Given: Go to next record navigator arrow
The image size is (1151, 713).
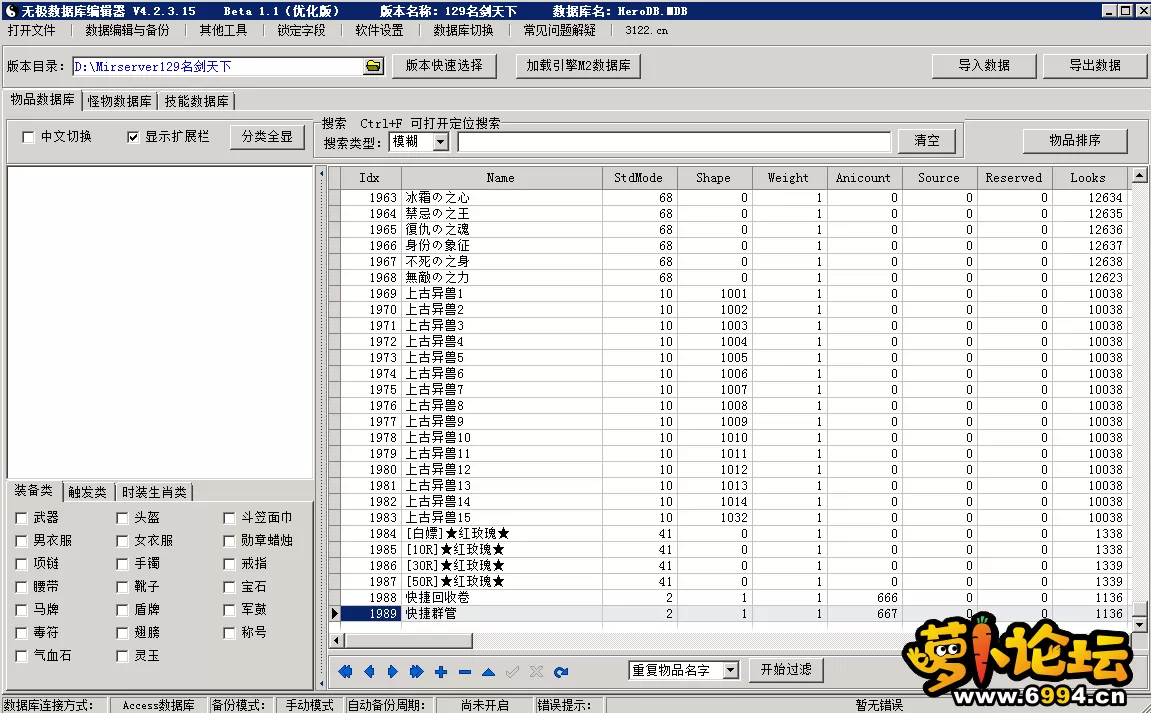Looking at the screenshot, I should point(393,671).
